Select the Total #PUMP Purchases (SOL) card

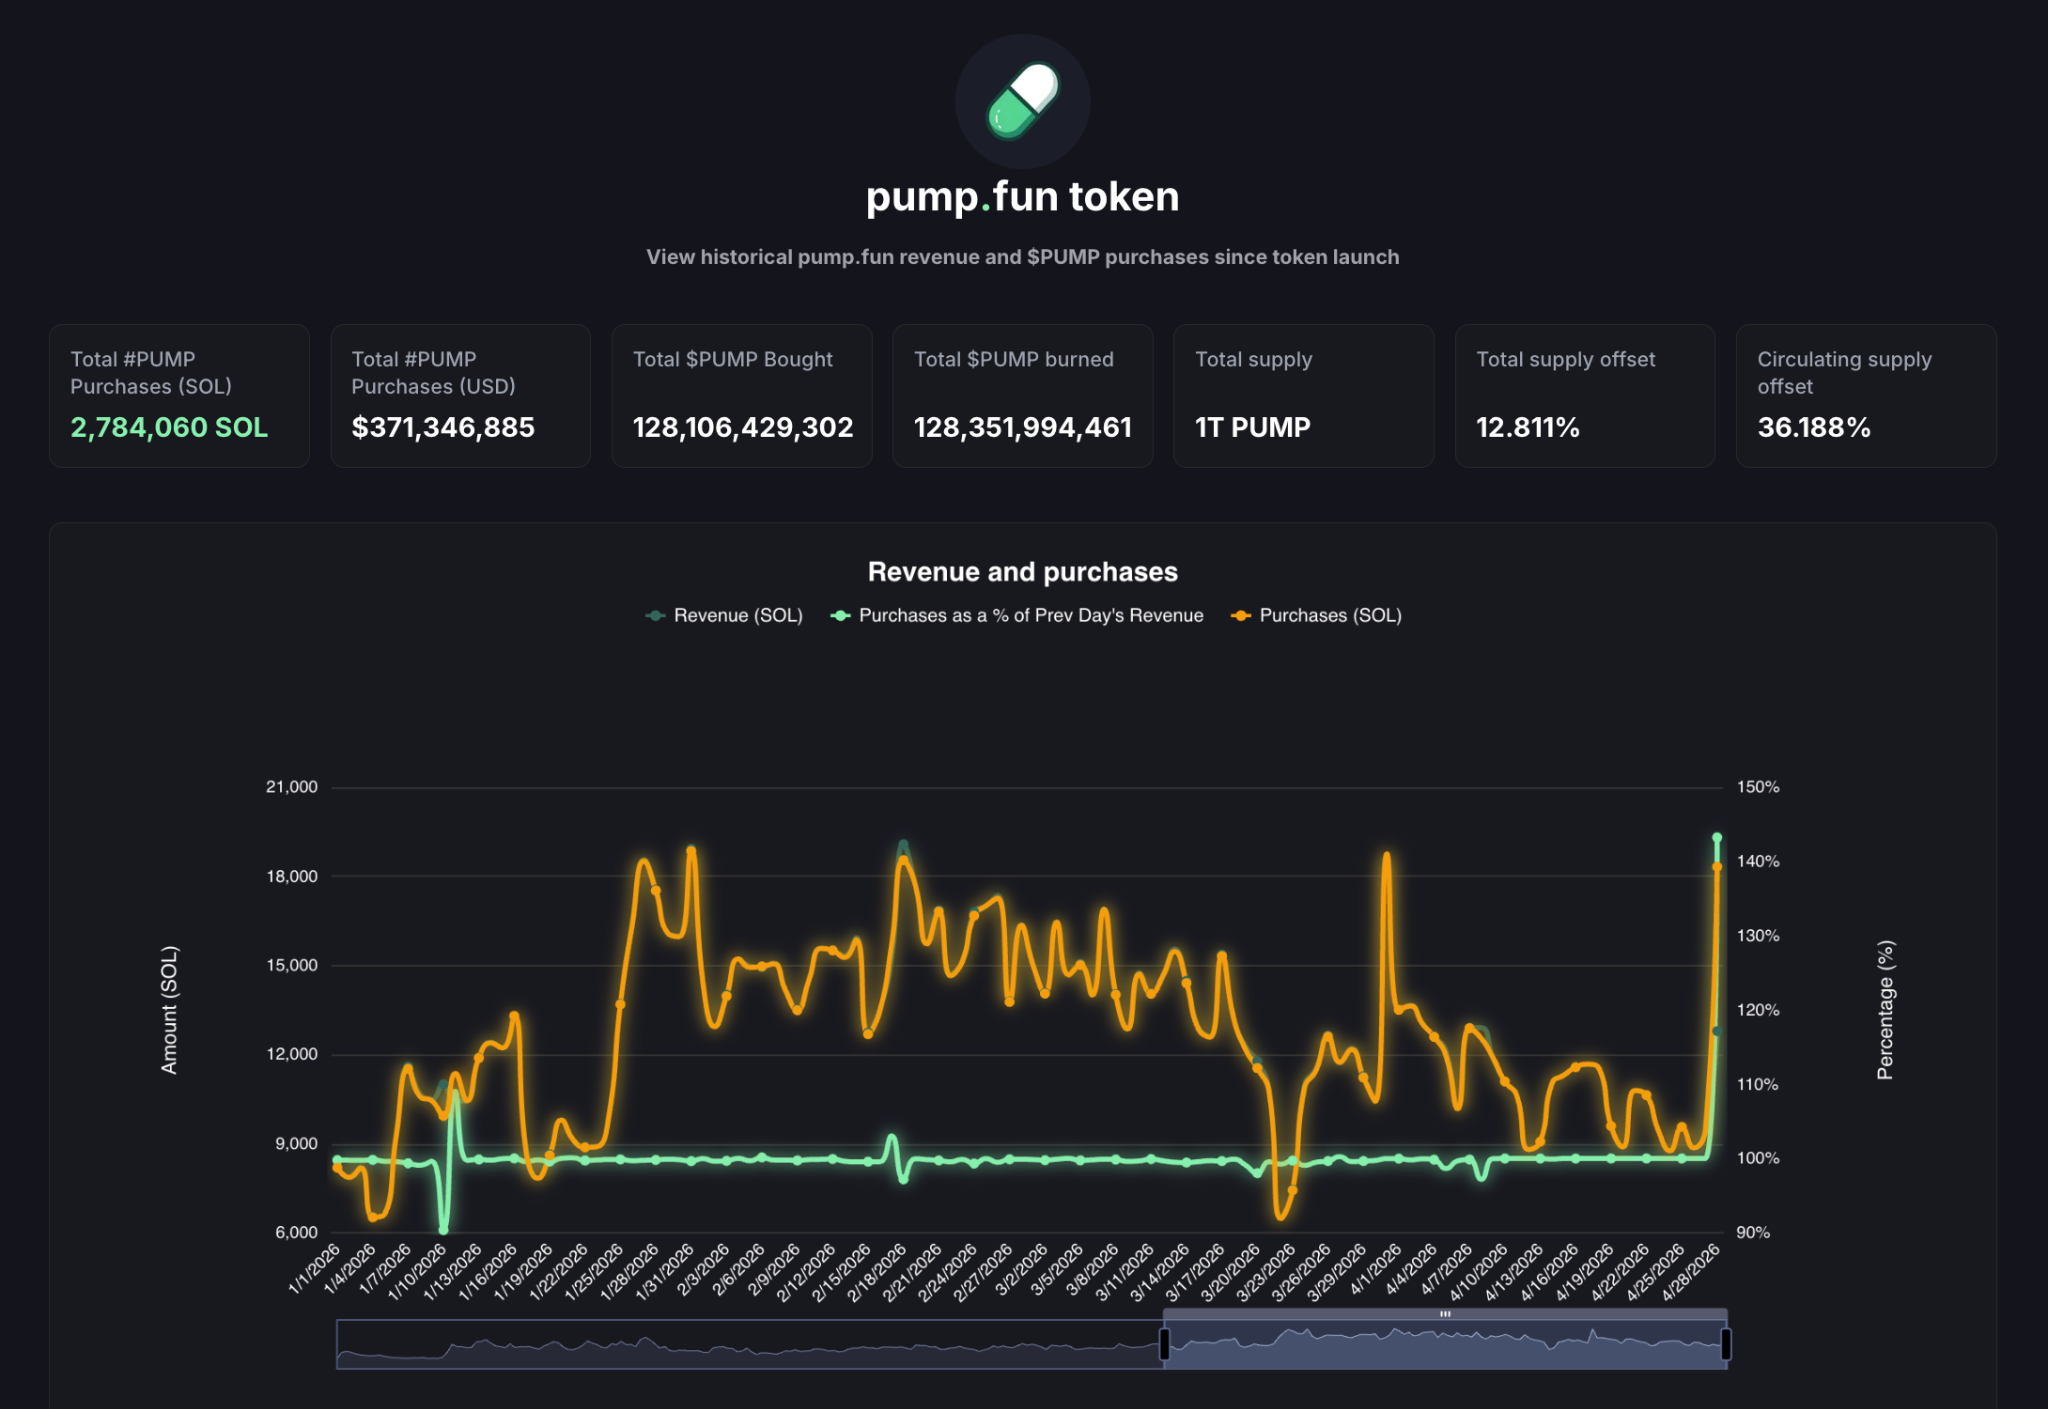[x=179, y=396]
